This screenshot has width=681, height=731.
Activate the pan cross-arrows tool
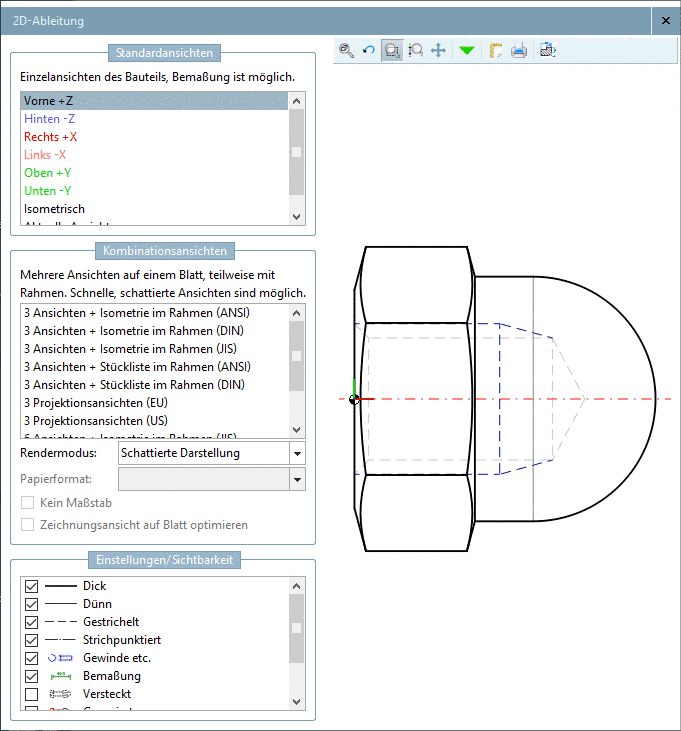[x=438, y=50]
